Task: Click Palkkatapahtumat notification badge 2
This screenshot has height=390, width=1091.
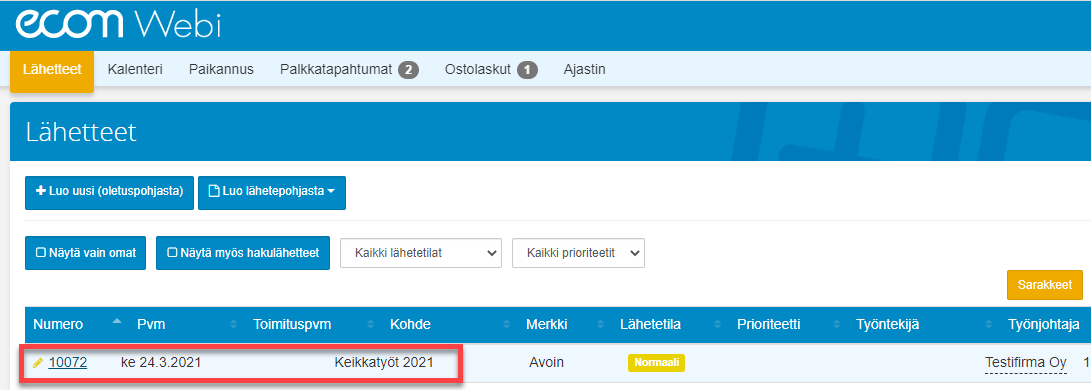Action: point(408,70)
